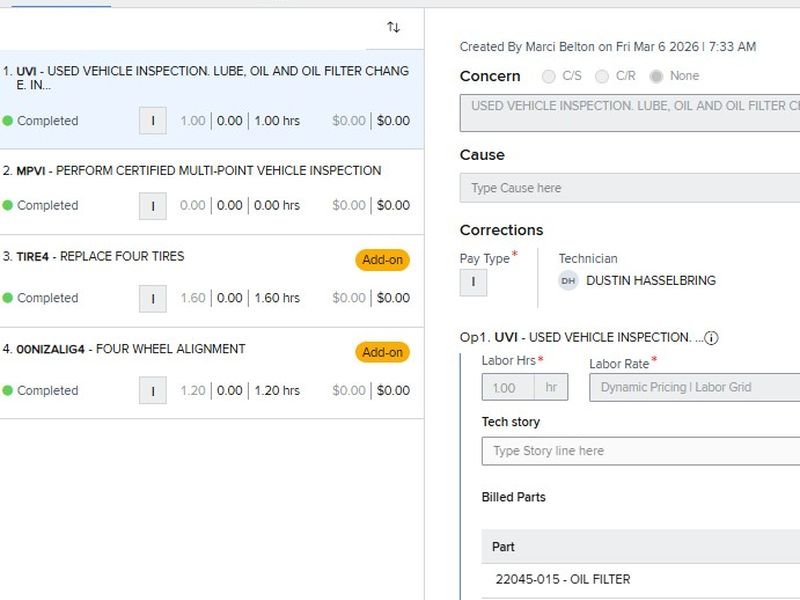Open the Pay Type selector under Corrections
The image size is (800, 600).
tap(473, 282)
